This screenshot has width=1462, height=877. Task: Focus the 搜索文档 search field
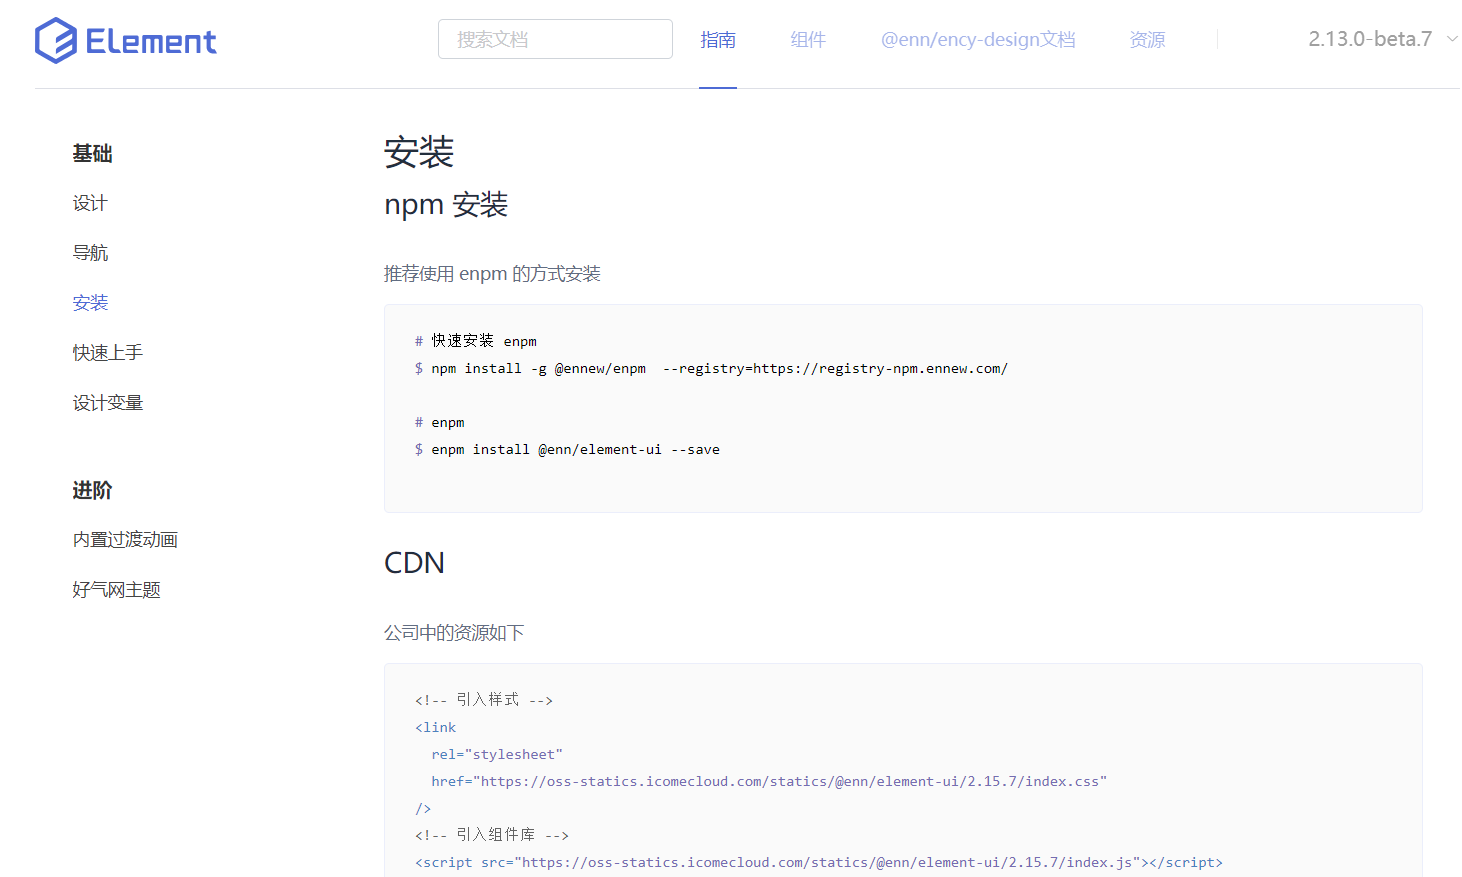pos(555,39)
